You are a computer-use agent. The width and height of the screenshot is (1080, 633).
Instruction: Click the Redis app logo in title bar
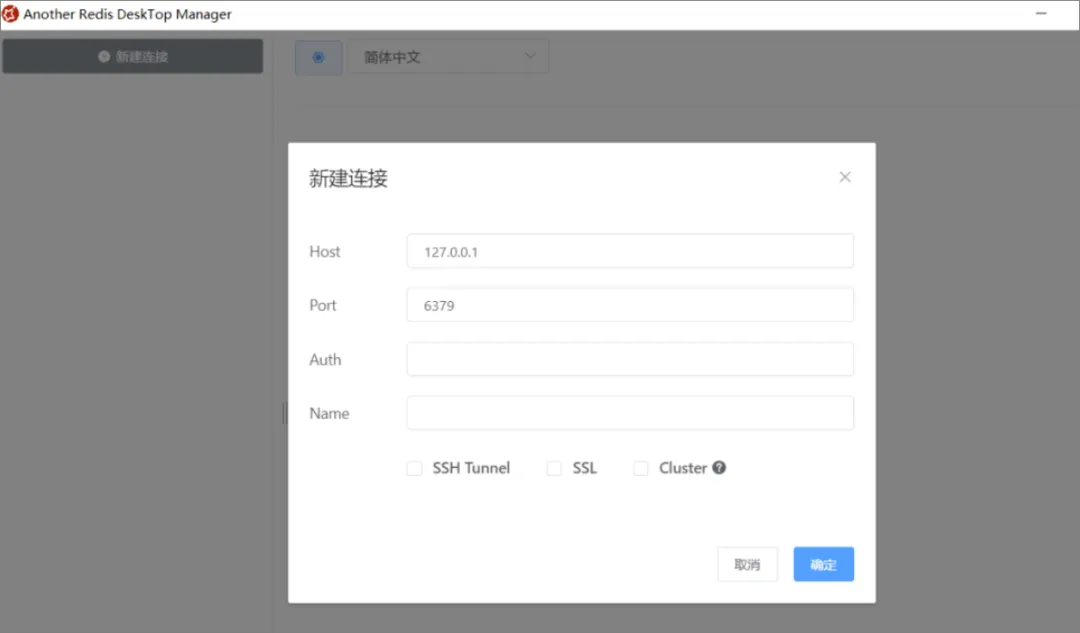(x=10, y=14)
